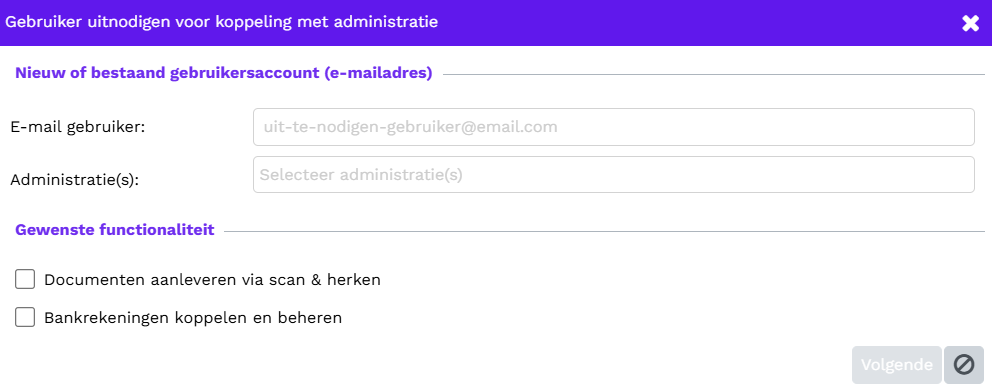This screenshot has width=992, height=389.
Task: Click the circle-slash cancel icon
Action: coord(964,365)
